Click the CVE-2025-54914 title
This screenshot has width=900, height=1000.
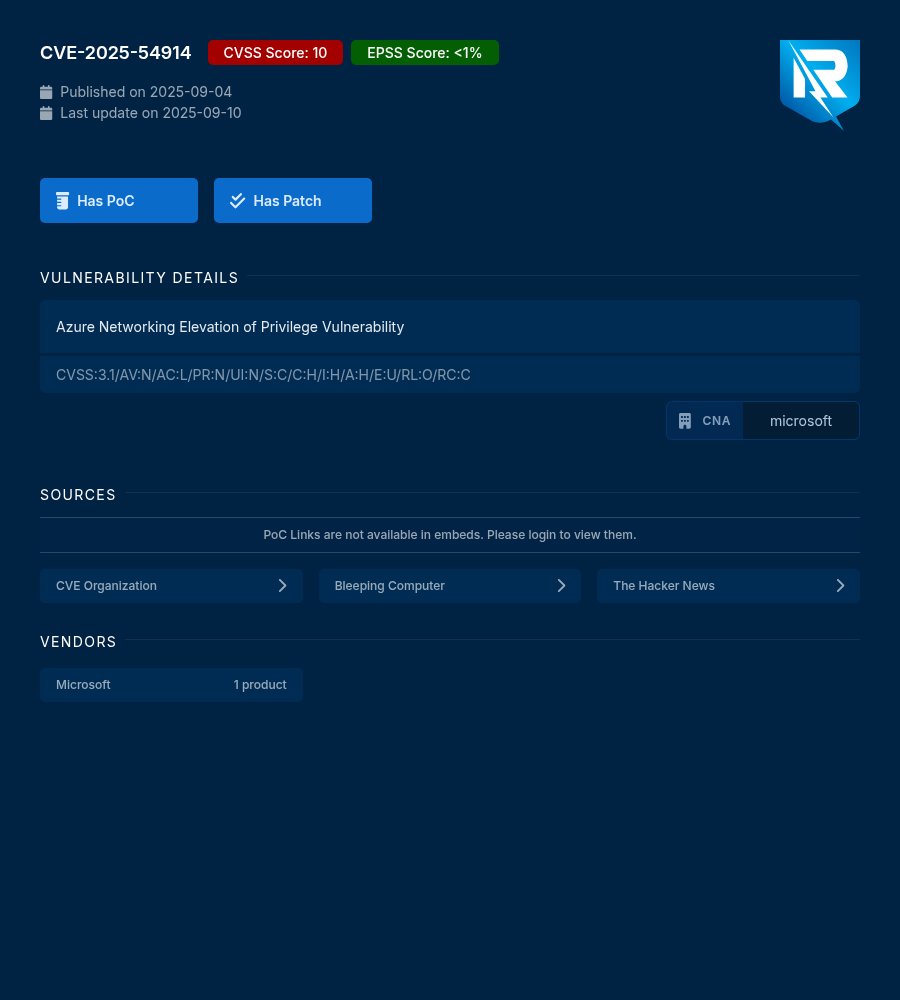(115, 52)
